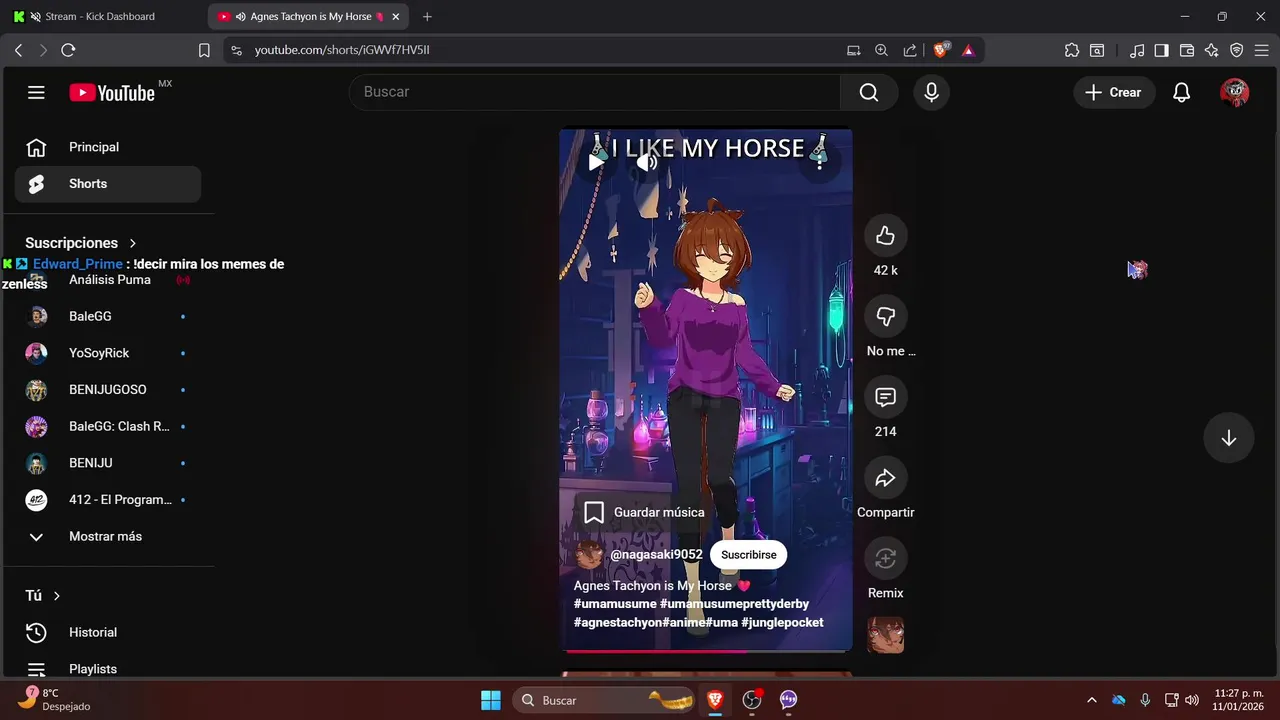1280x720 pixels.
Task: Toggle play on the short video
Action: [596, 161]
